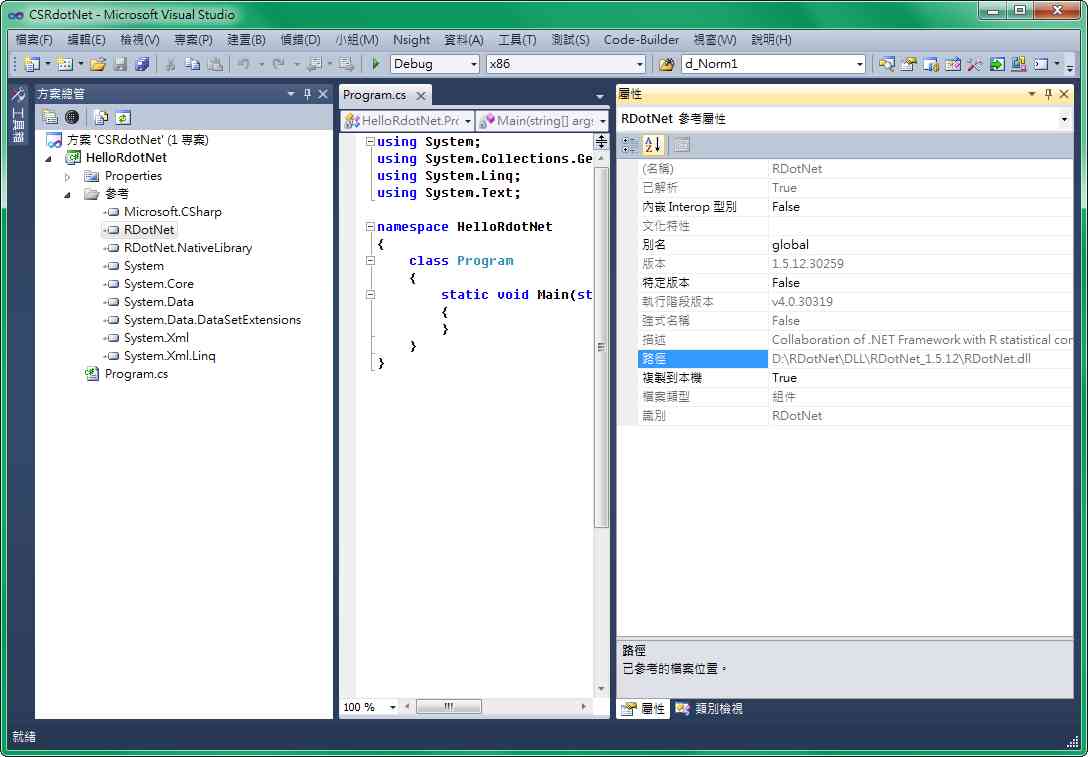
Task: Click the Save All icon in toolbar
Action: pyautogui.click(x=142, y=64)
